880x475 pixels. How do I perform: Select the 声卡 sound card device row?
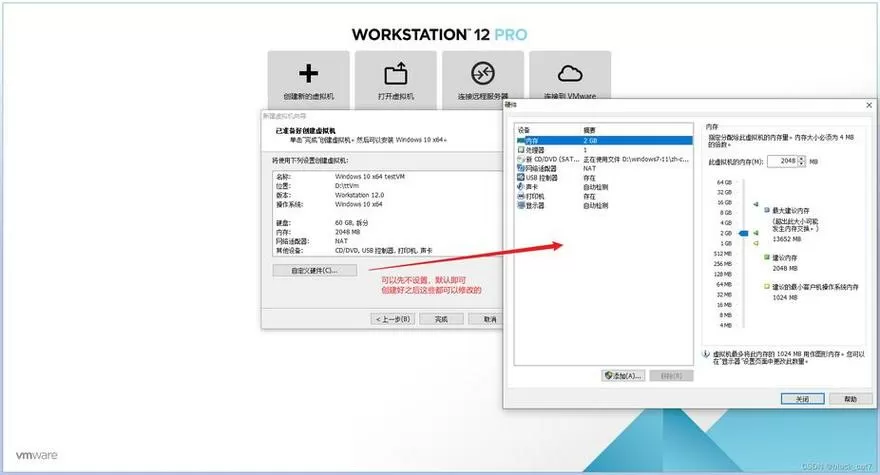tap(604, 187)
